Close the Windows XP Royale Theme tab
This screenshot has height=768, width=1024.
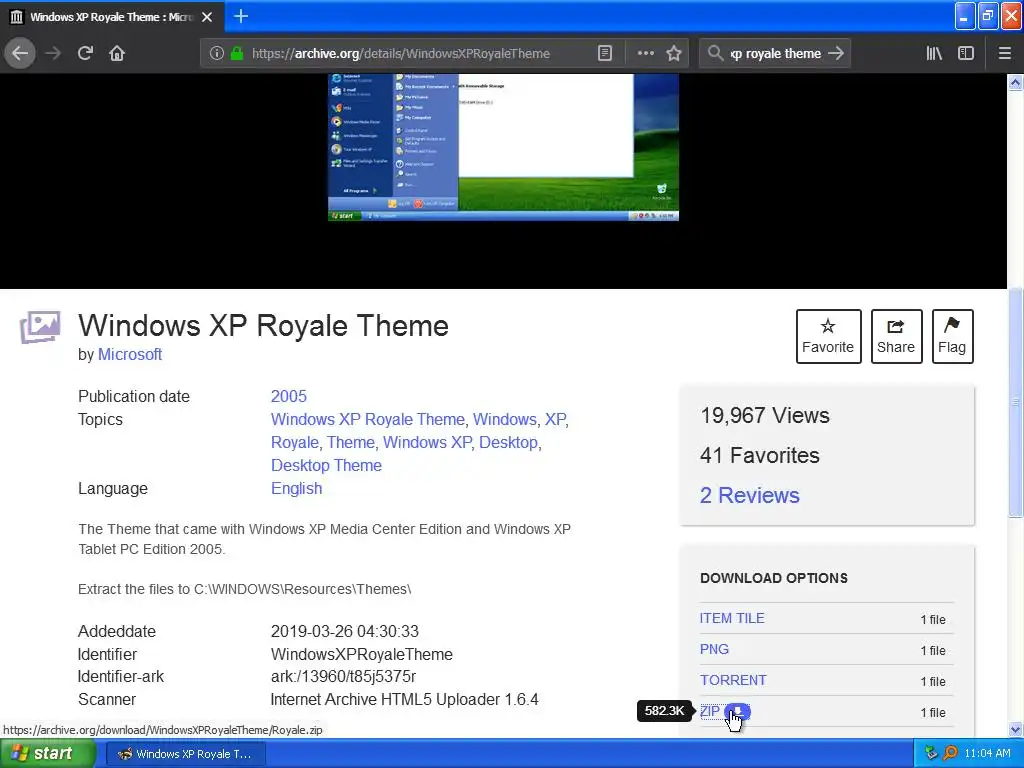point(207,17)
